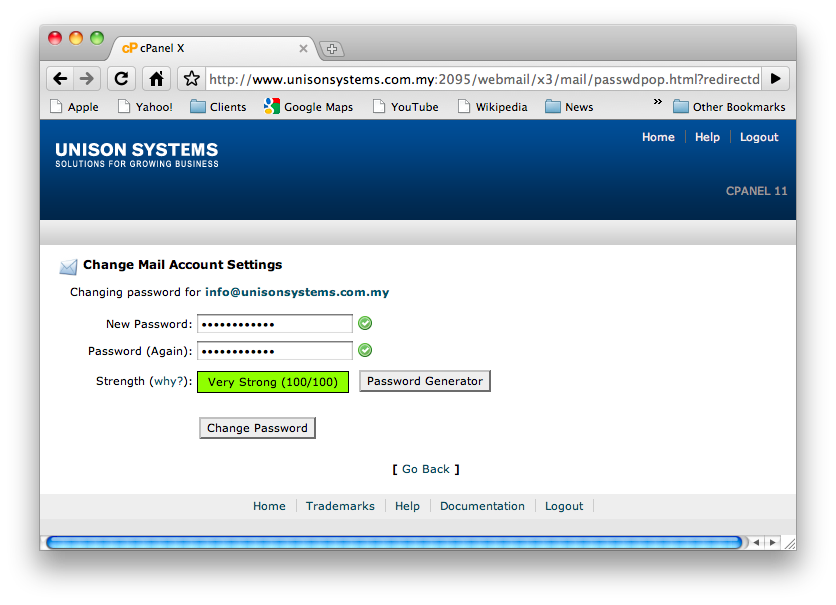Click the green checkmark next to New Password
The width and height of the screenshot is (836, 605).
[x=364, y=323]
